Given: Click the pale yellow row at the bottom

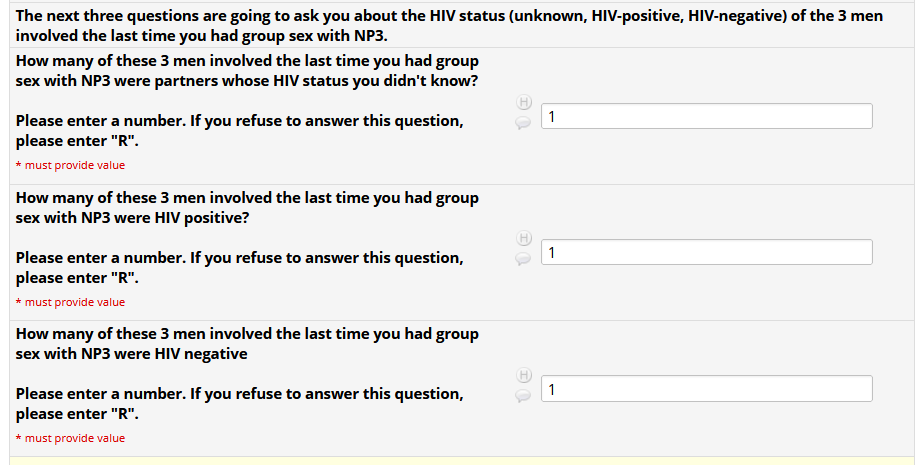Looking at the screenshot, I should pyautogui.click(x=460, y=460).
